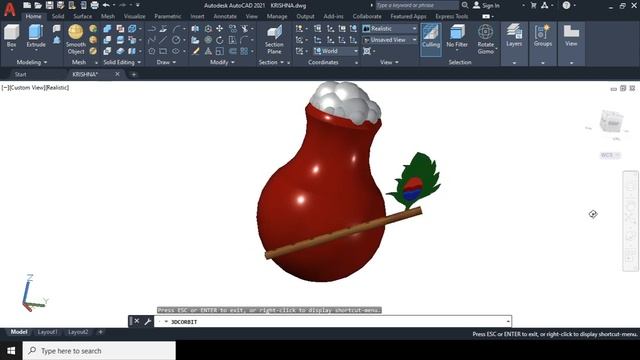Open the Annotate ribbon tab
The image size is (640, 360).
click(225, 16)
